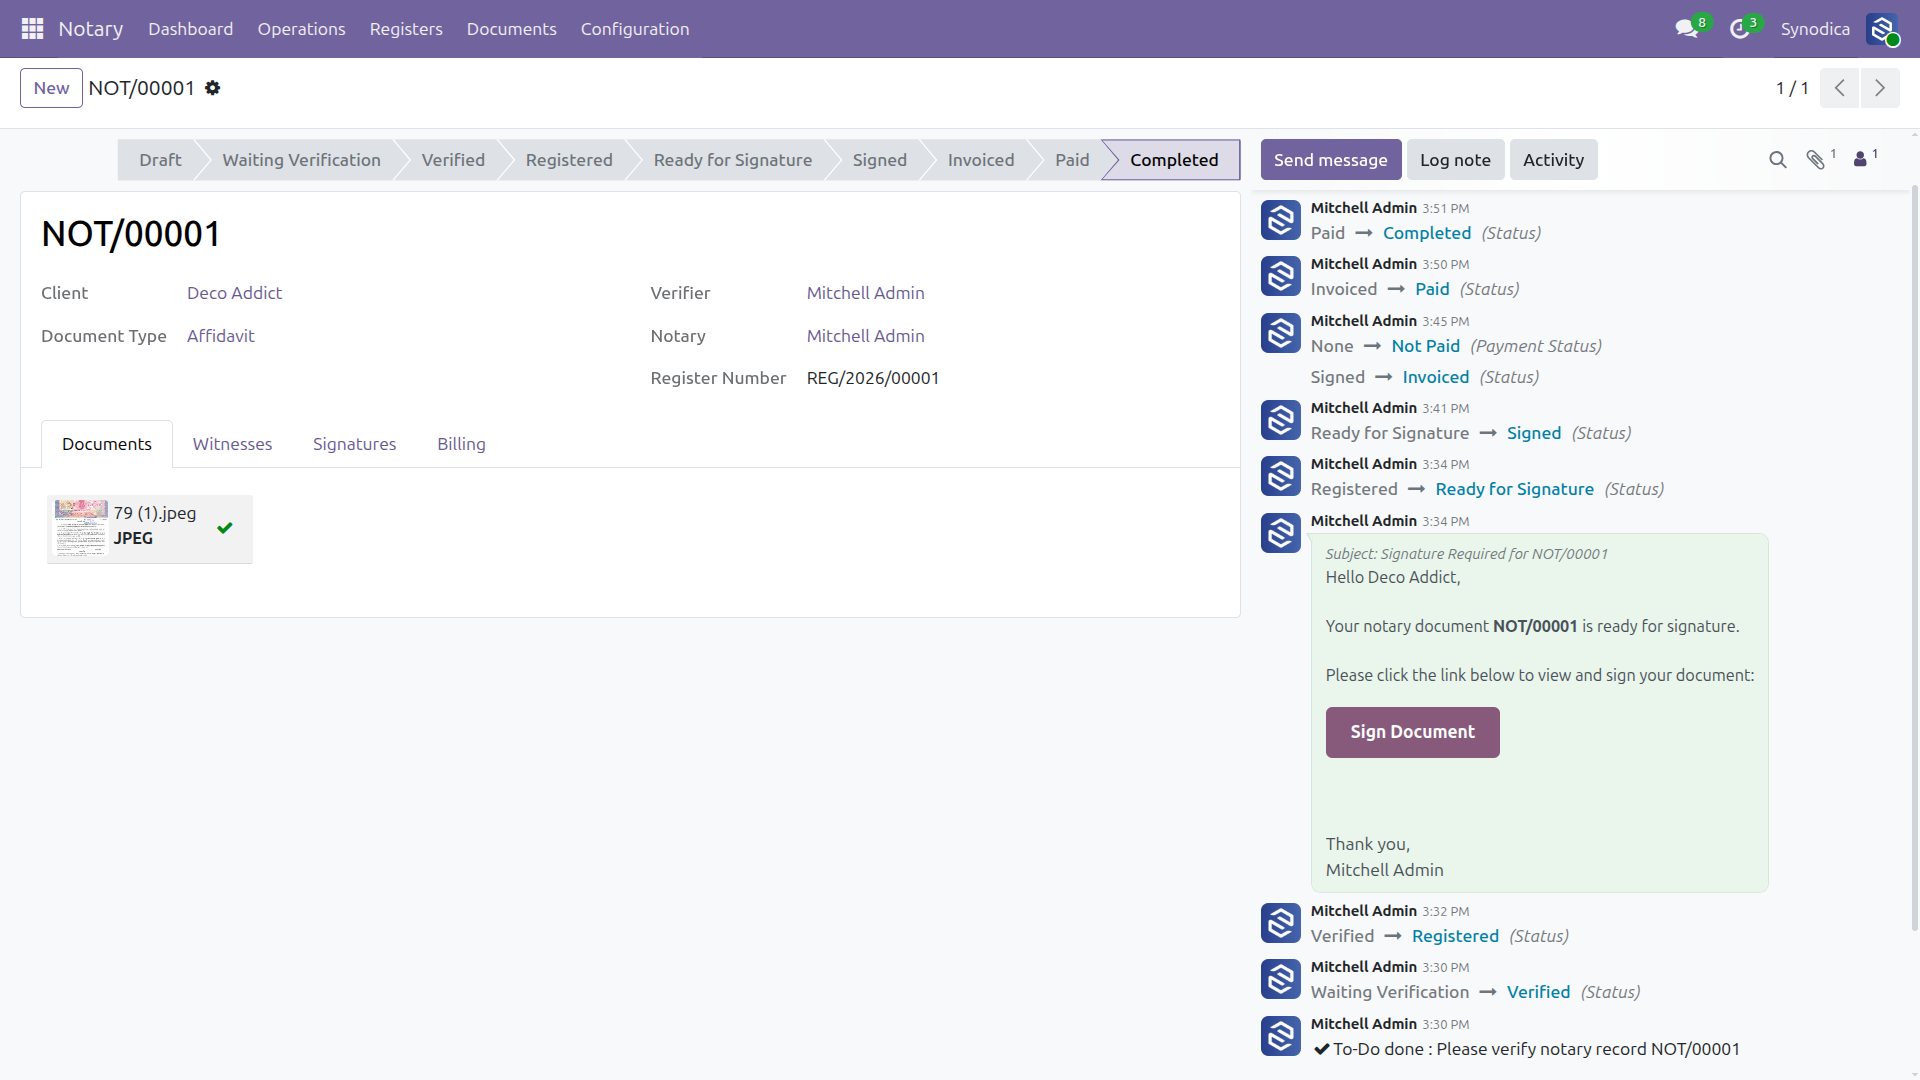Open the attachments paperclip icon
The width and height of the screenshot is (1920, 1080).
click(x=1816, y=160)
